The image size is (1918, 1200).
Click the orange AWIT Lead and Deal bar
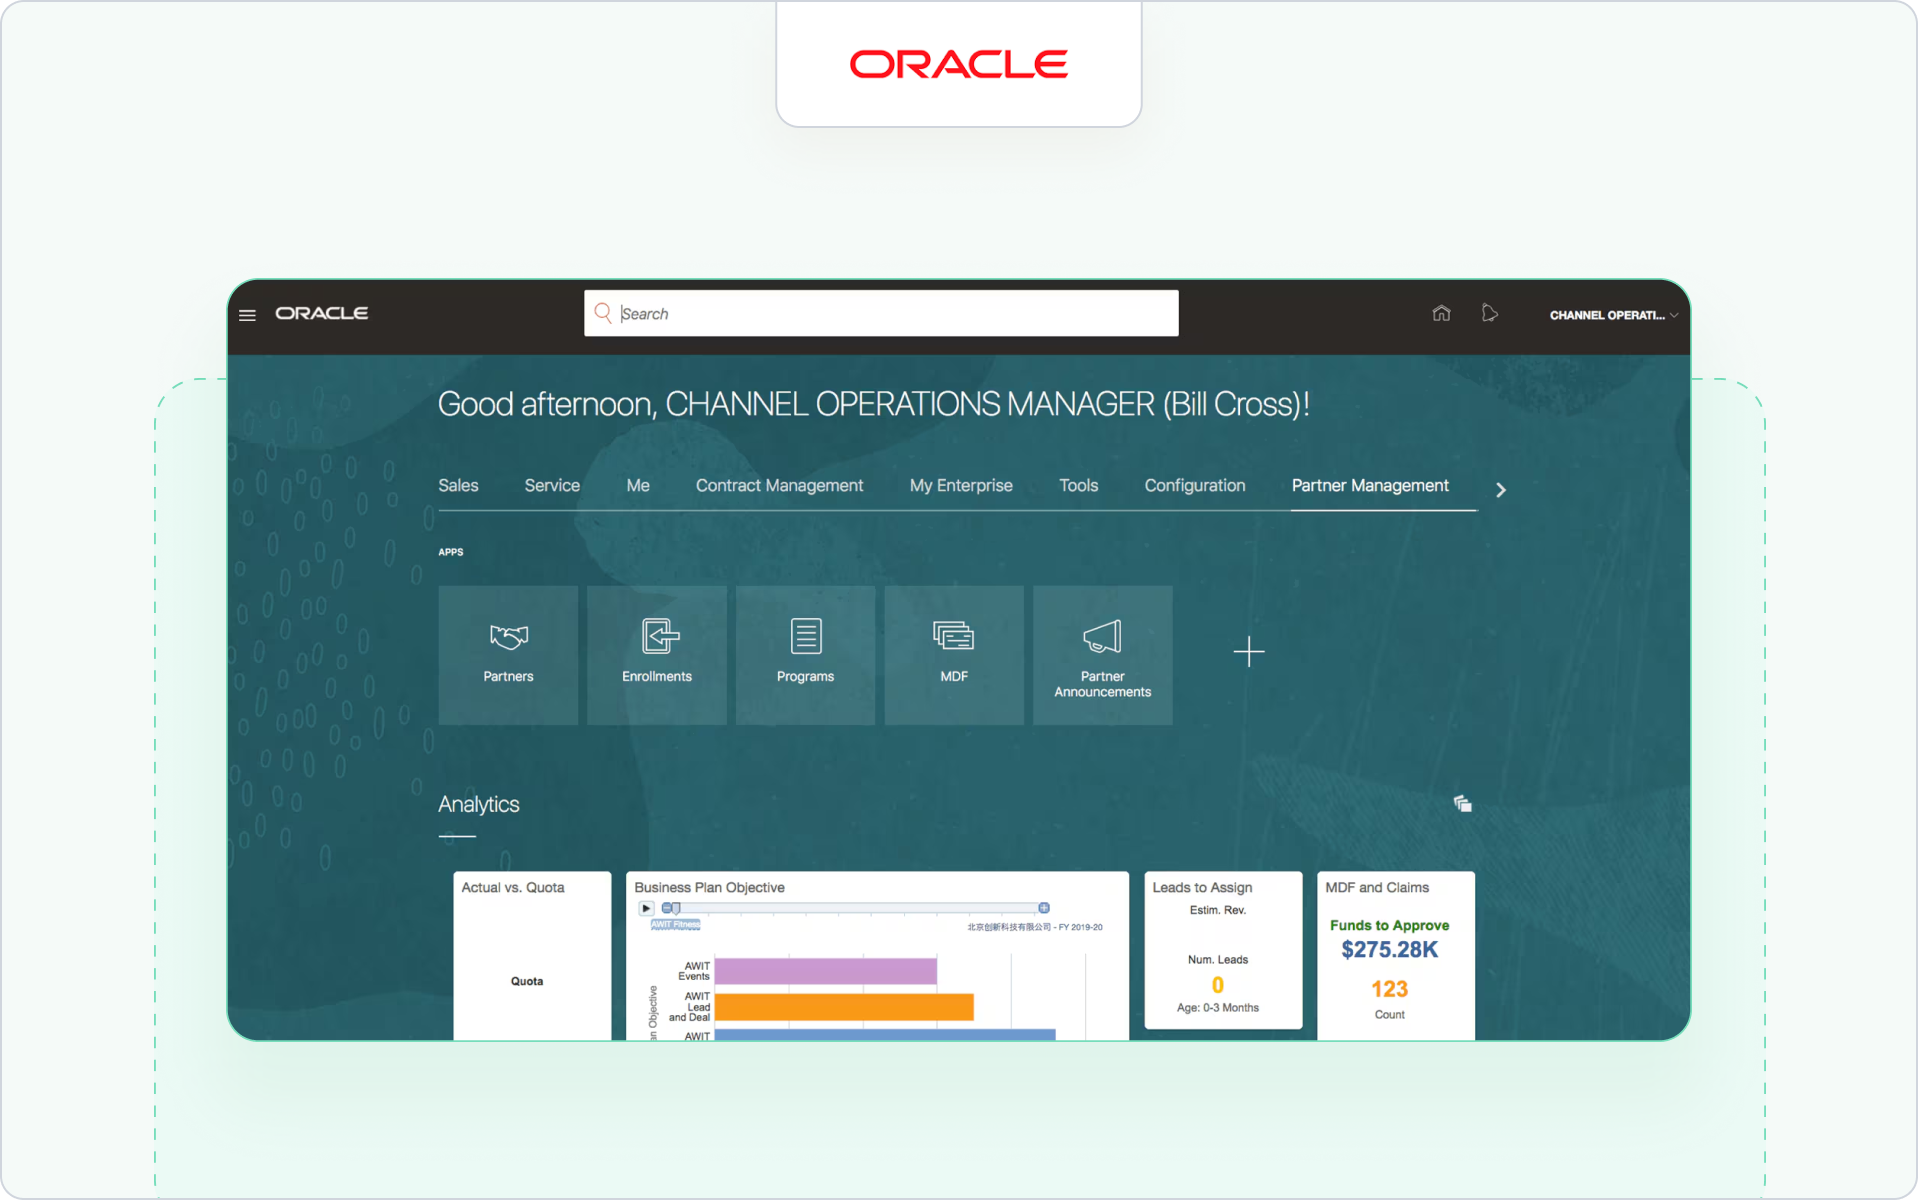click(844, 1007)
